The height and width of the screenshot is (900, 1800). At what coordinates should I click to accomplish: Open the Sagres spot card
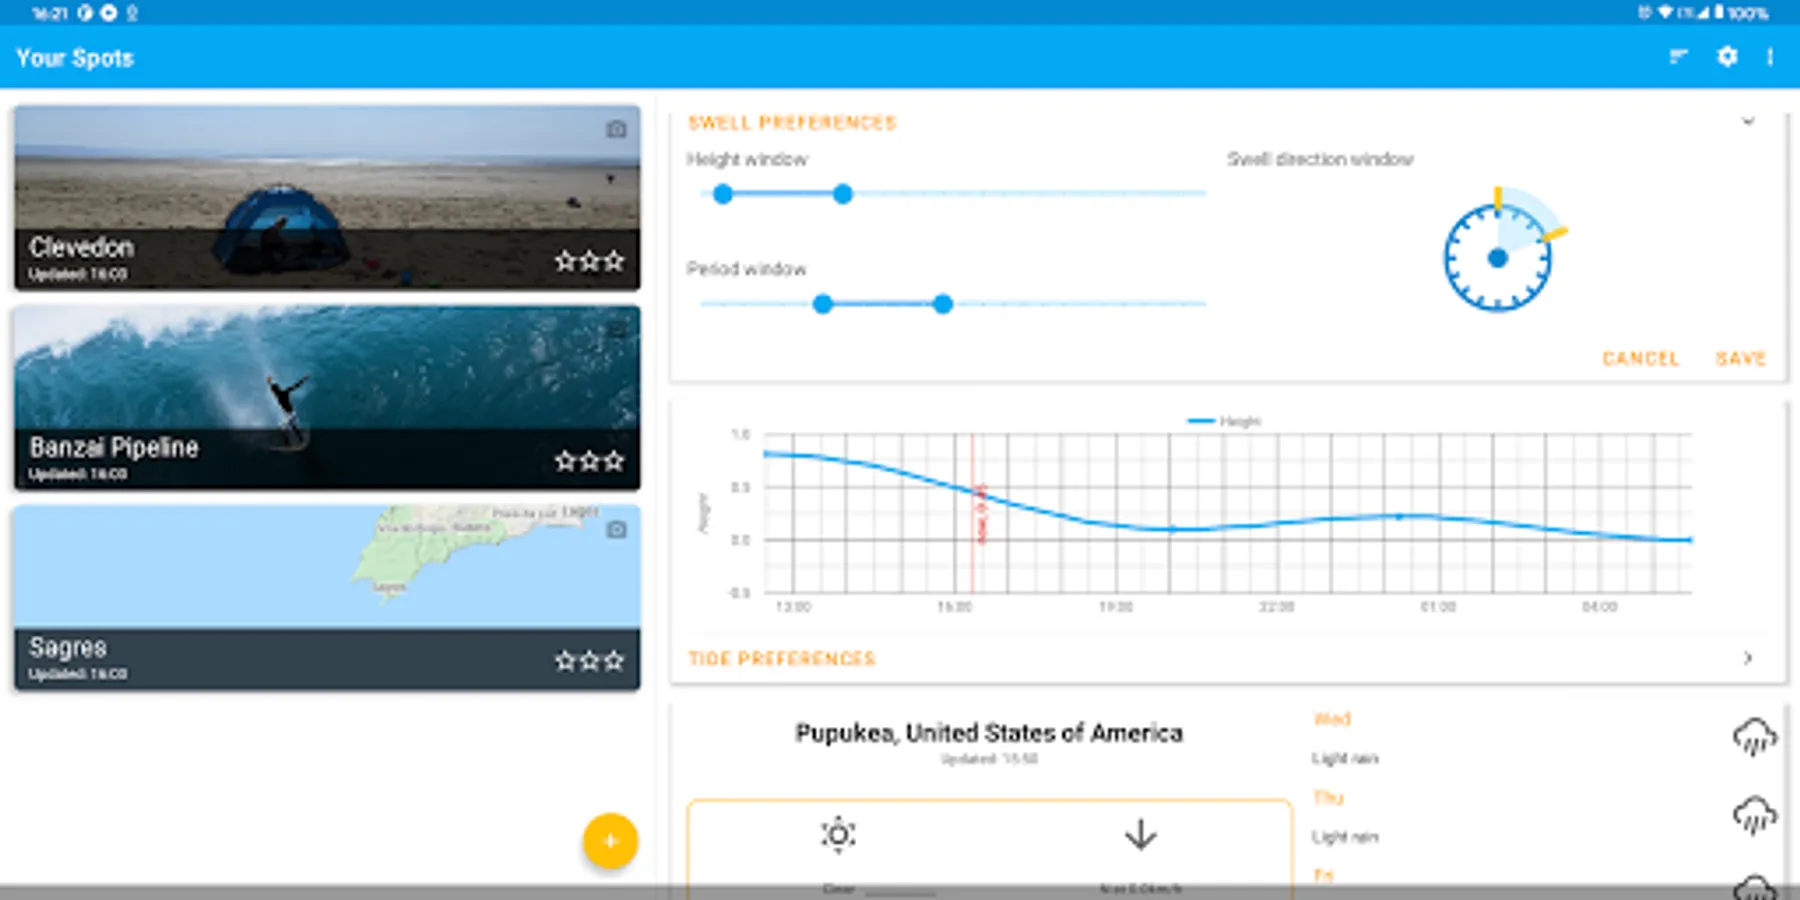click(327, 598)
